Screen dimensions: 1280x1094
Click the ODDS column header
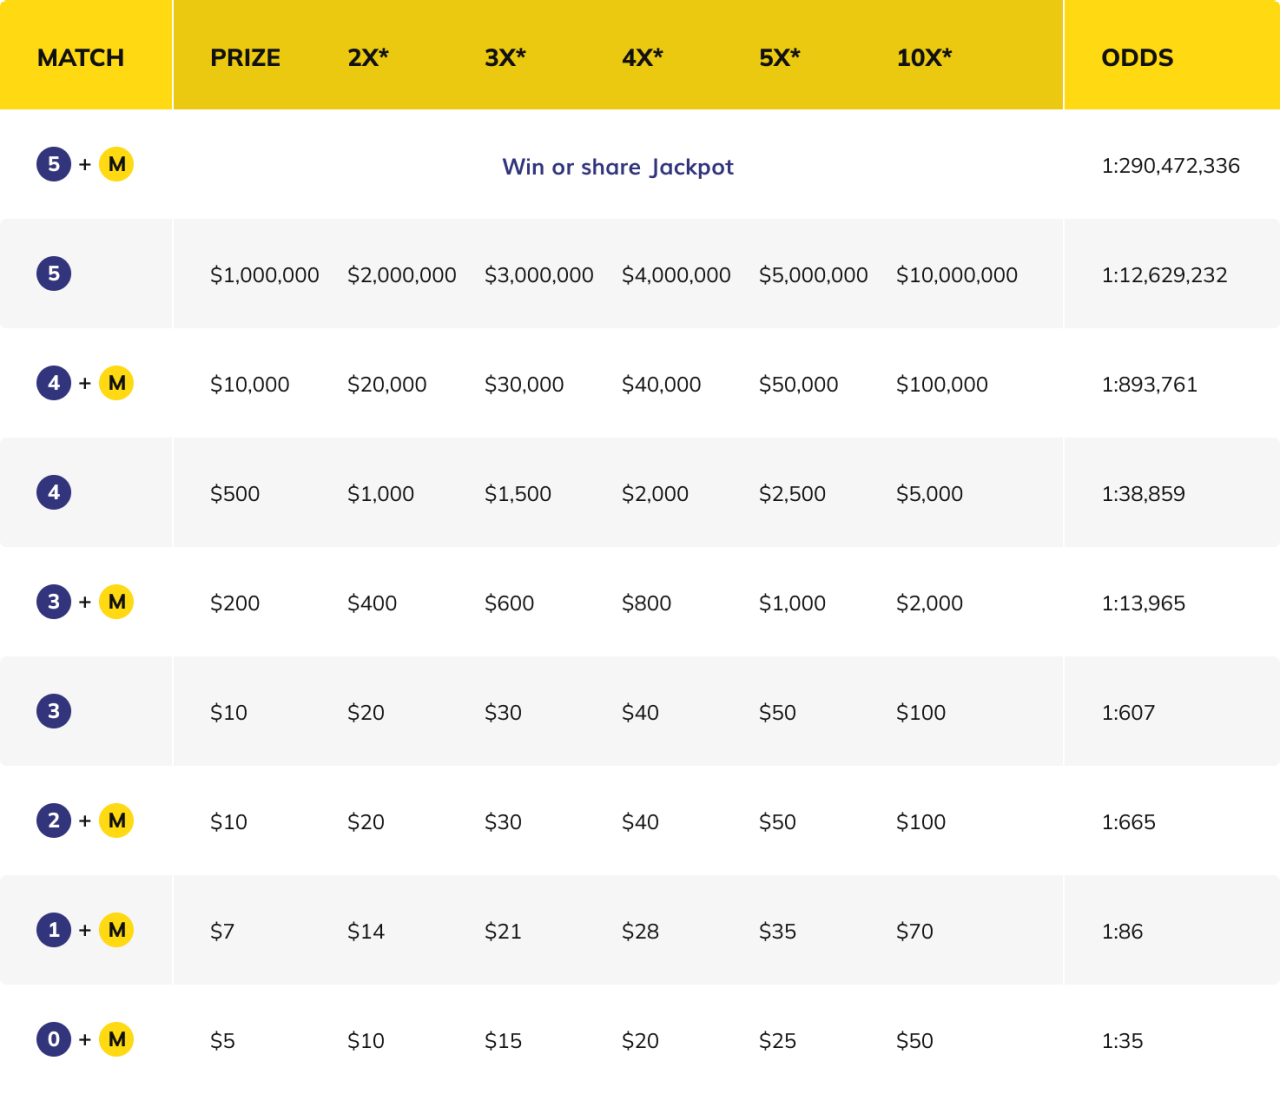tap(1137, 58)
